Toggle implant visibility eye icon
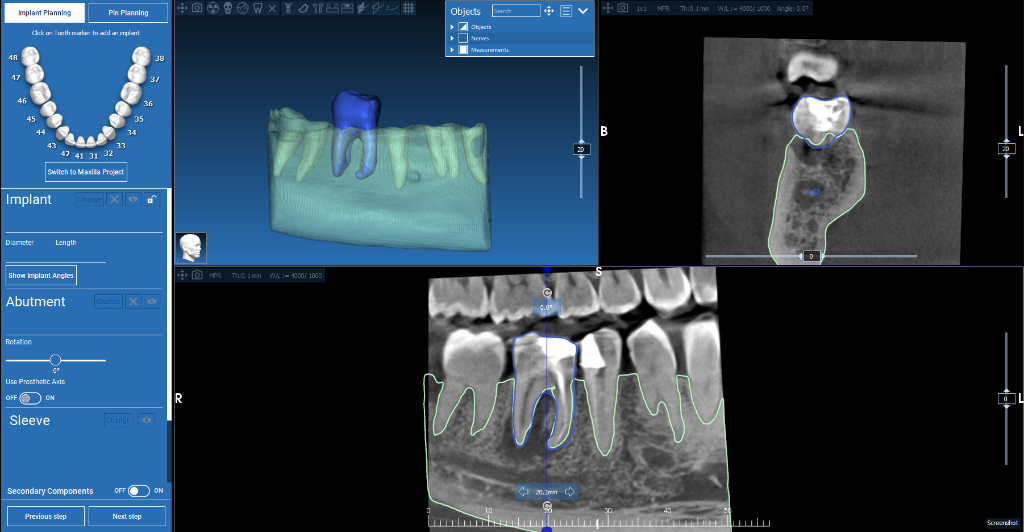This screenshot has height=532, width=1024. coord(133,199)
